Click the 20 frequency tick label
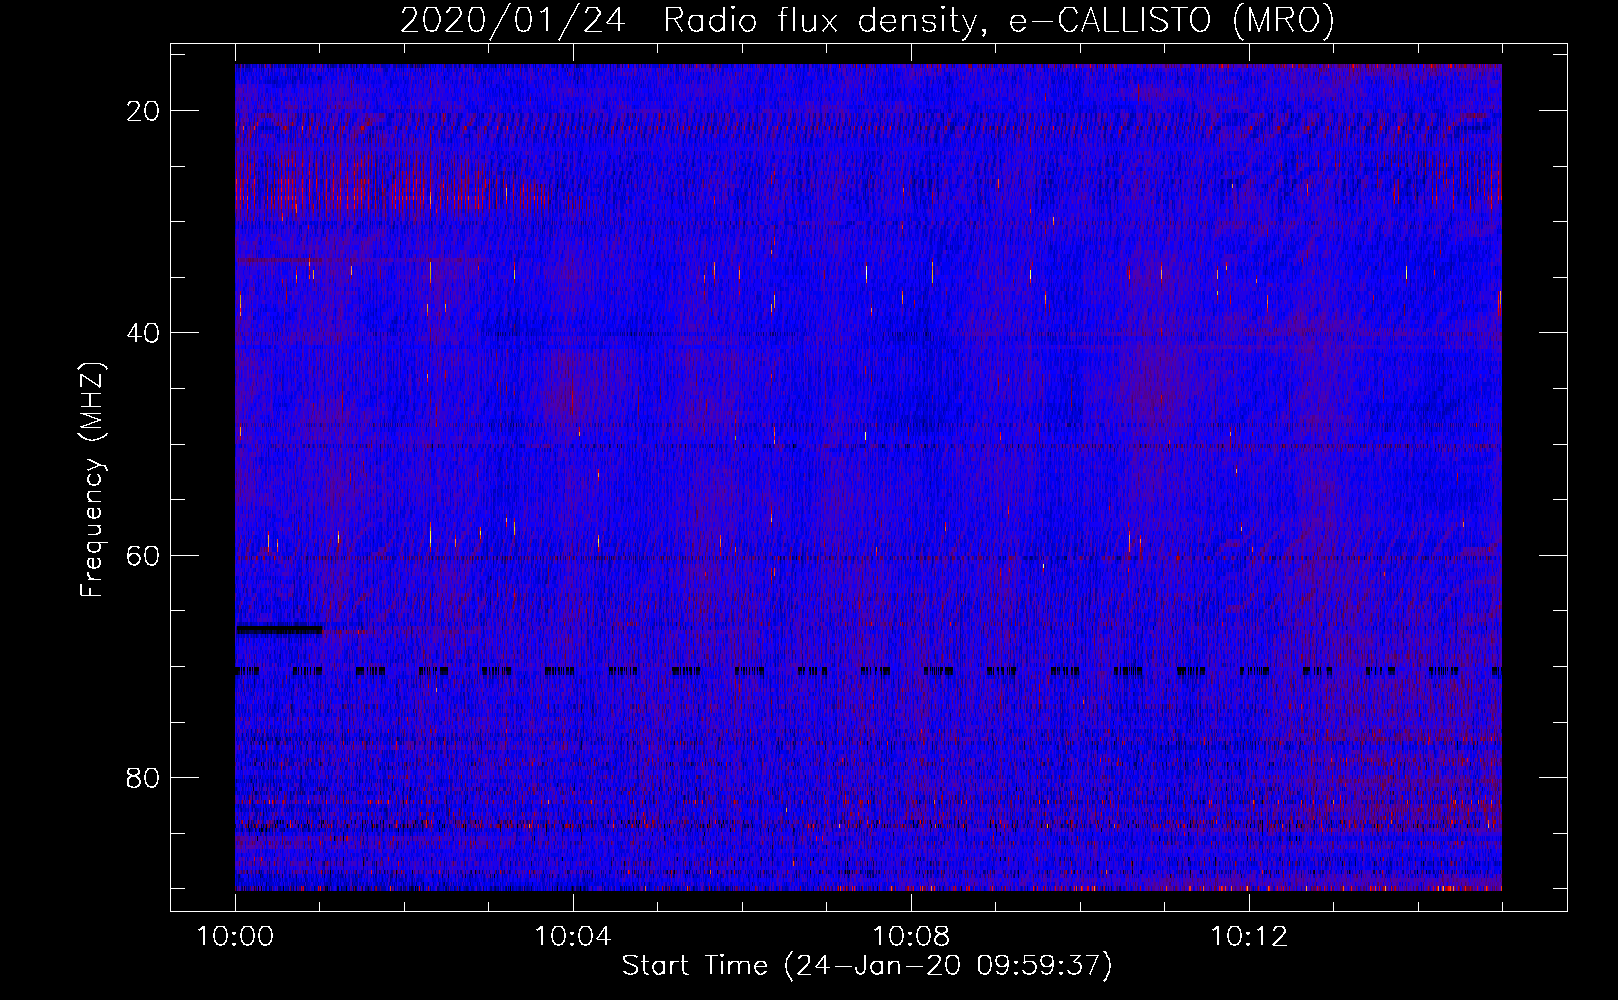 click(x=144, y=111)
